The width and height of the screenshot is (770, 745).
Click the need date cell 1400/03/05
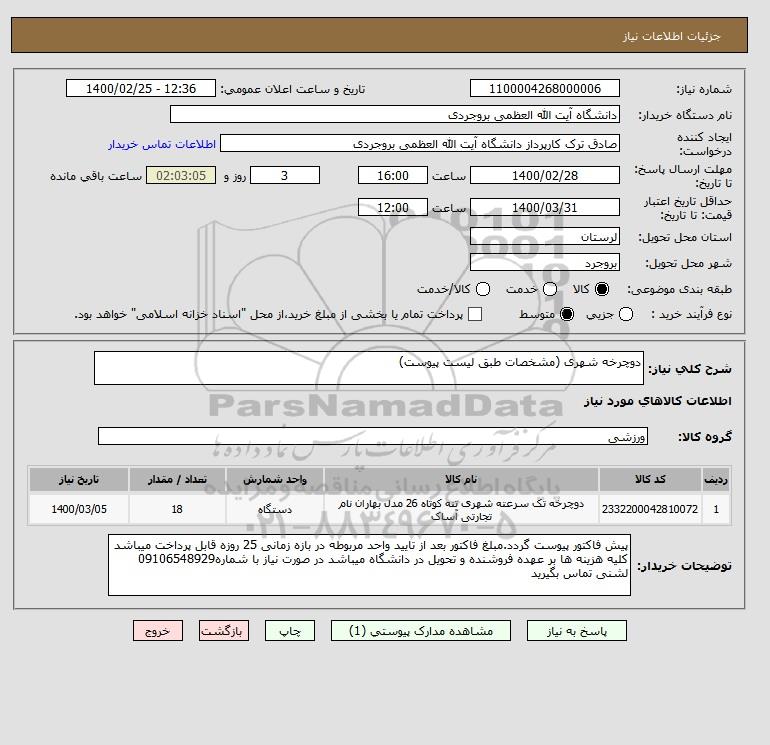click(79, 509)
